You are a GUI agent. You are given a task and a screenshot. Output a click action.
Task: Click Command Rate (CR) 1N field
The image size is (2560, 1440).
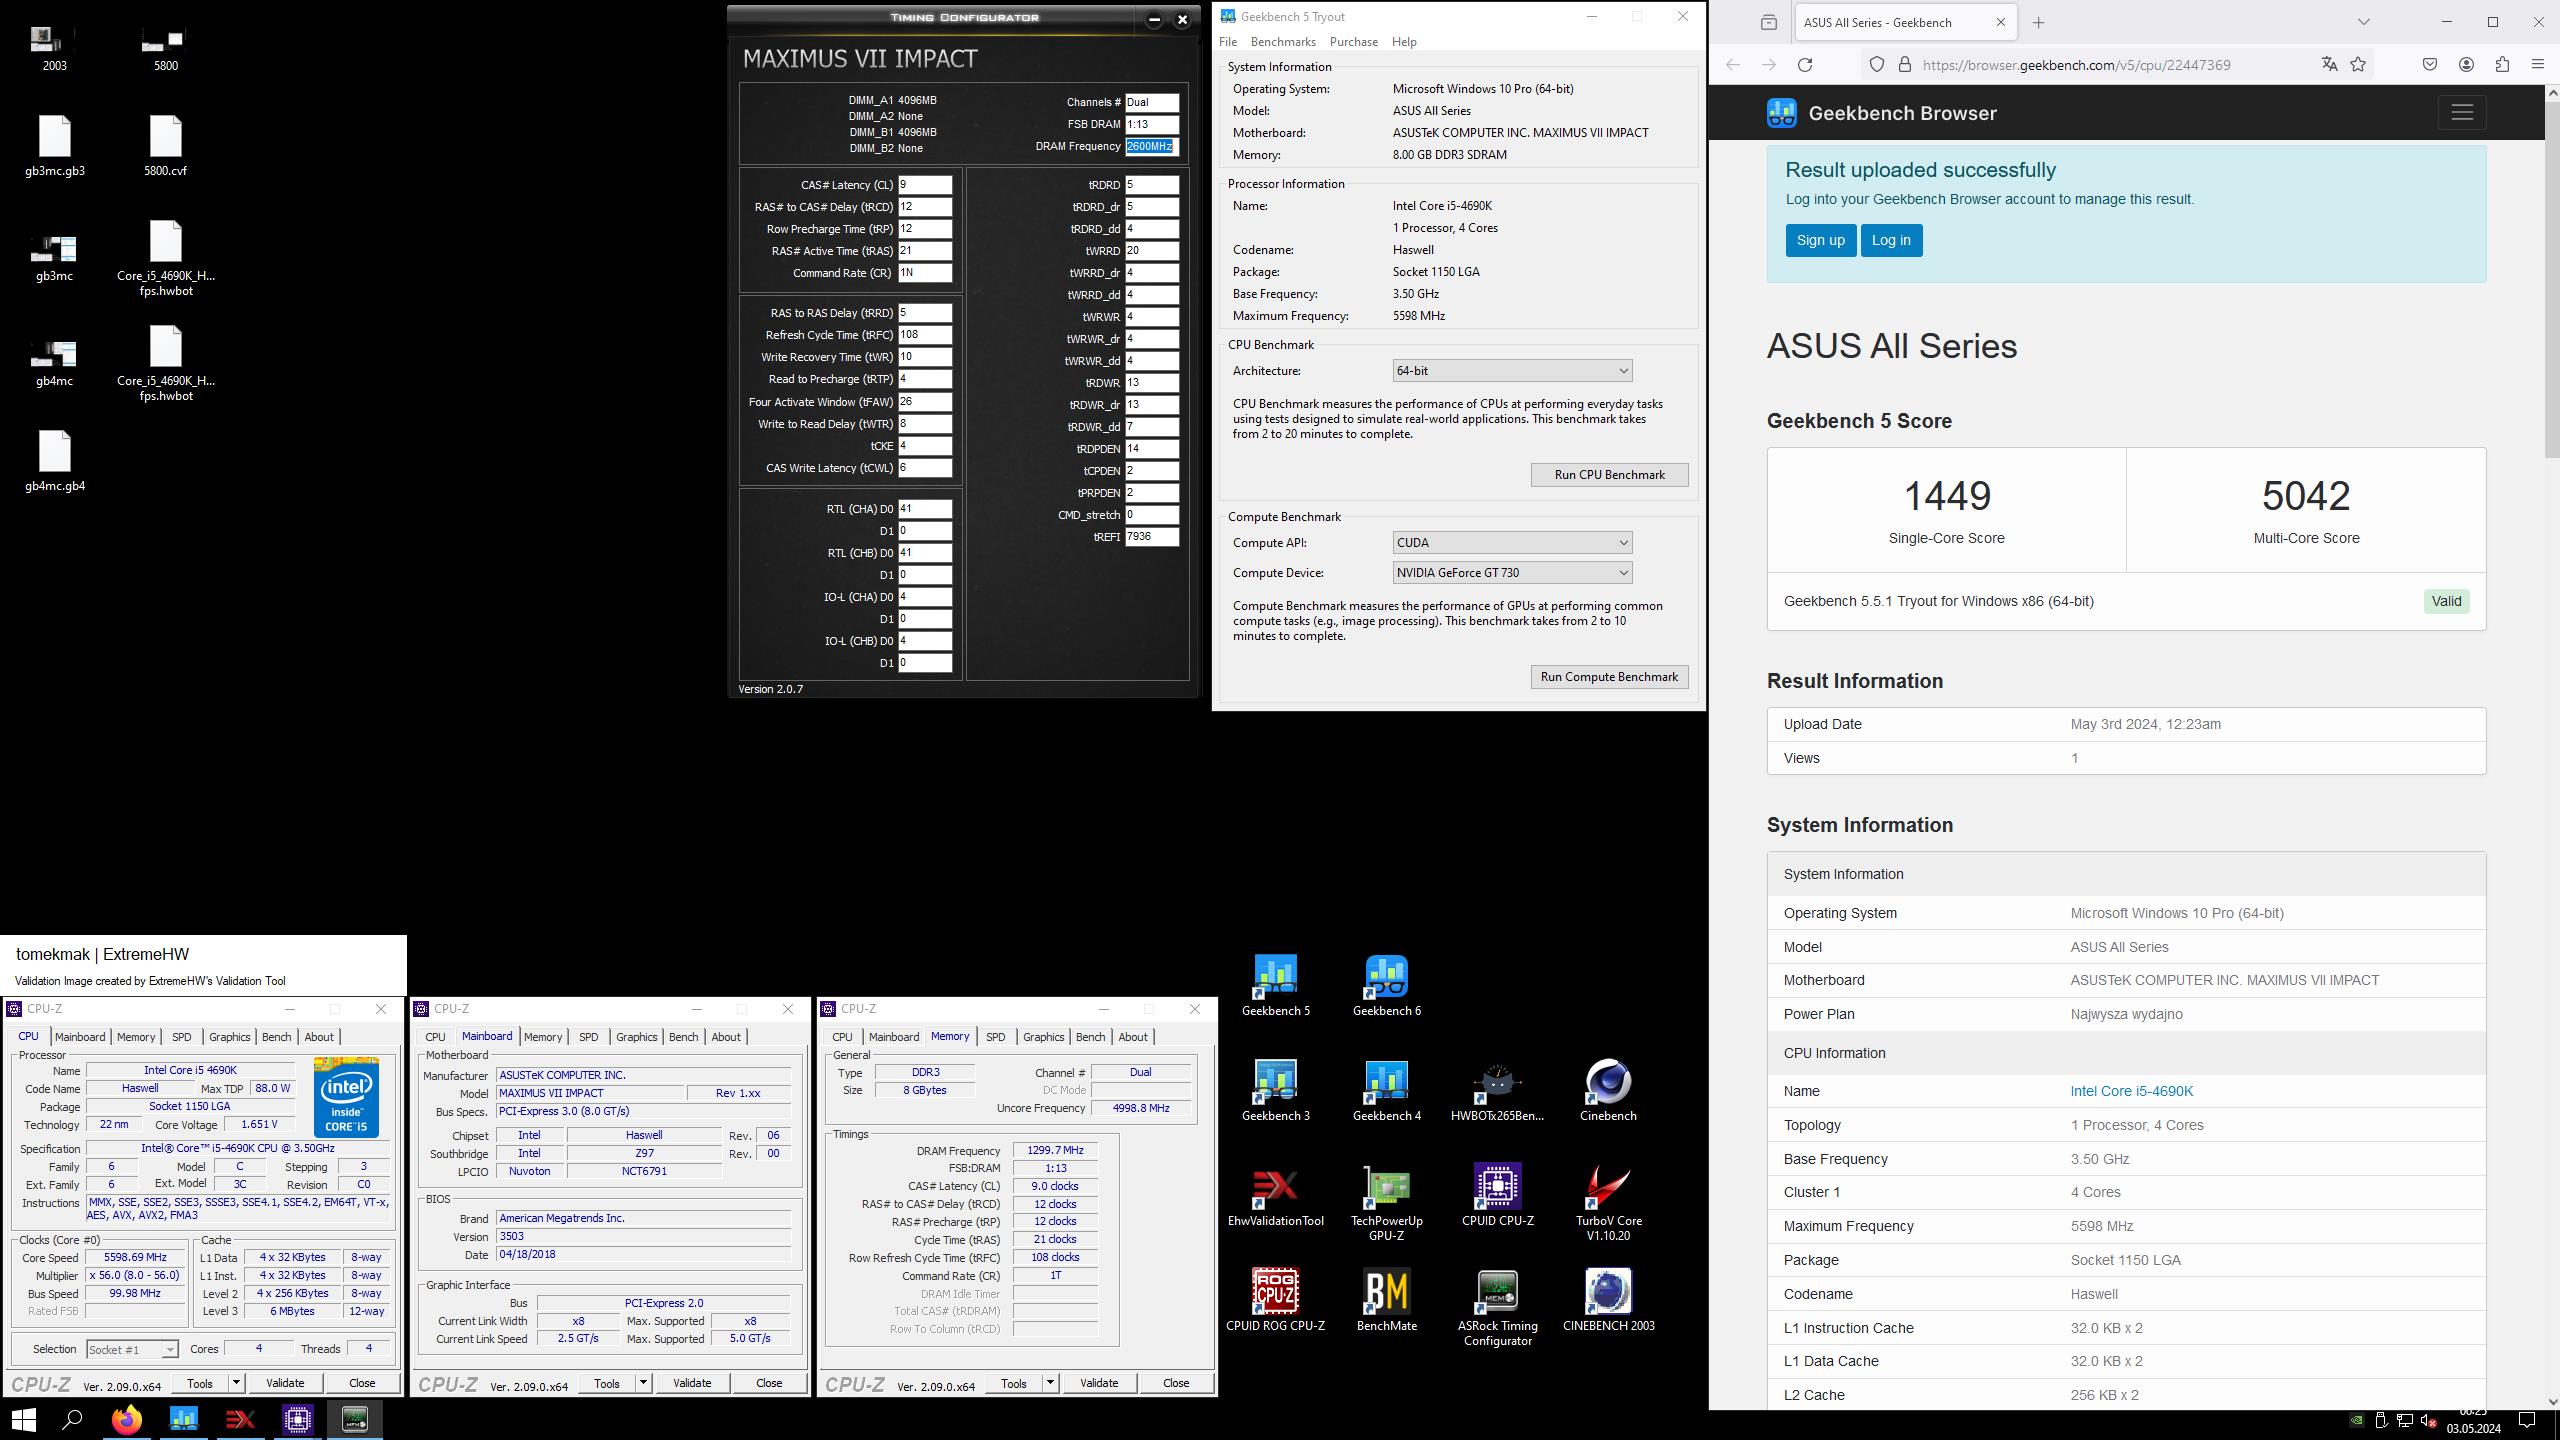coord(924,273)
